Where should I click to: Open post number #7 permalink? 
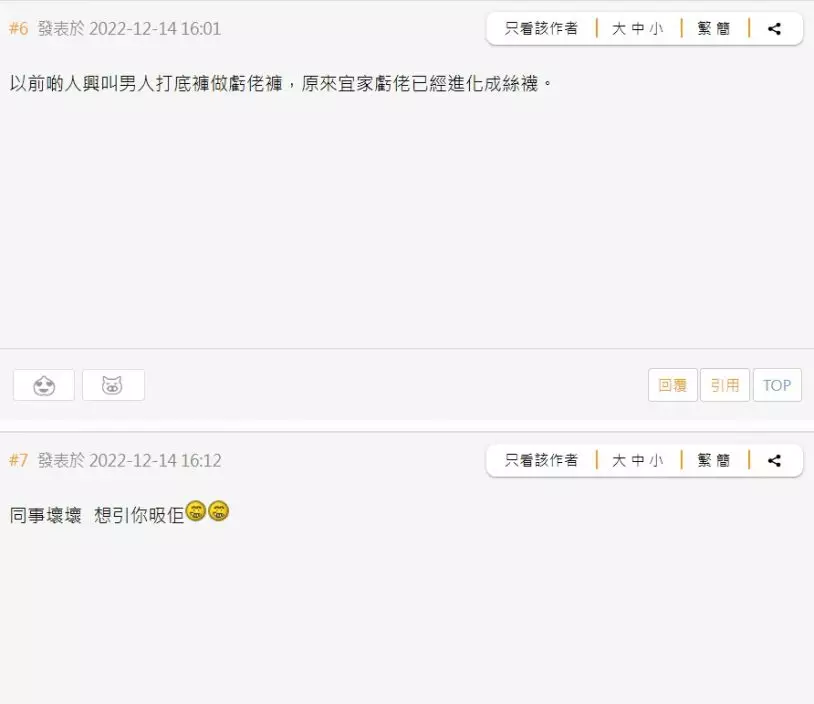(19, 461)
